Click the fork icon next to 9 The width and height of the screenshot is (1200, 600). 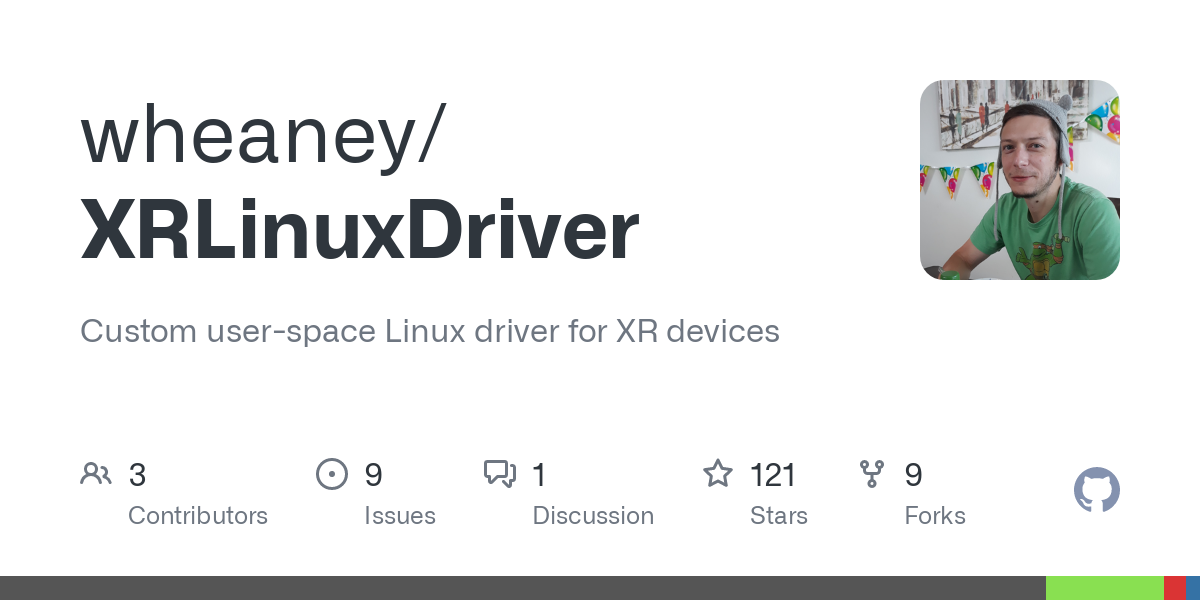click(872, 474)
